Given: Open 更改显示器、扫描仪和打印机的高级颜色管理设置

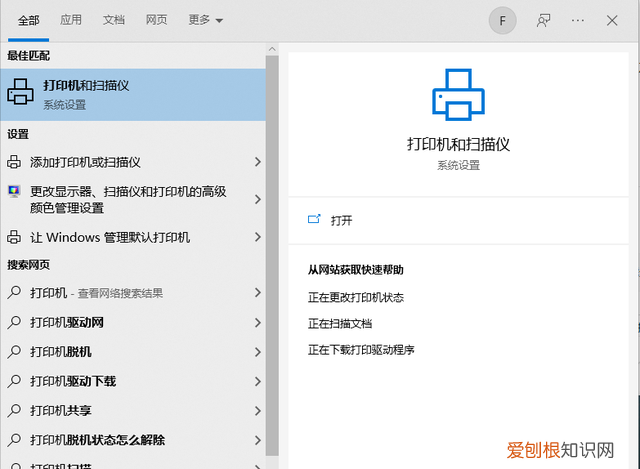Looking at the screenshot, I should (x=133, y=200).
